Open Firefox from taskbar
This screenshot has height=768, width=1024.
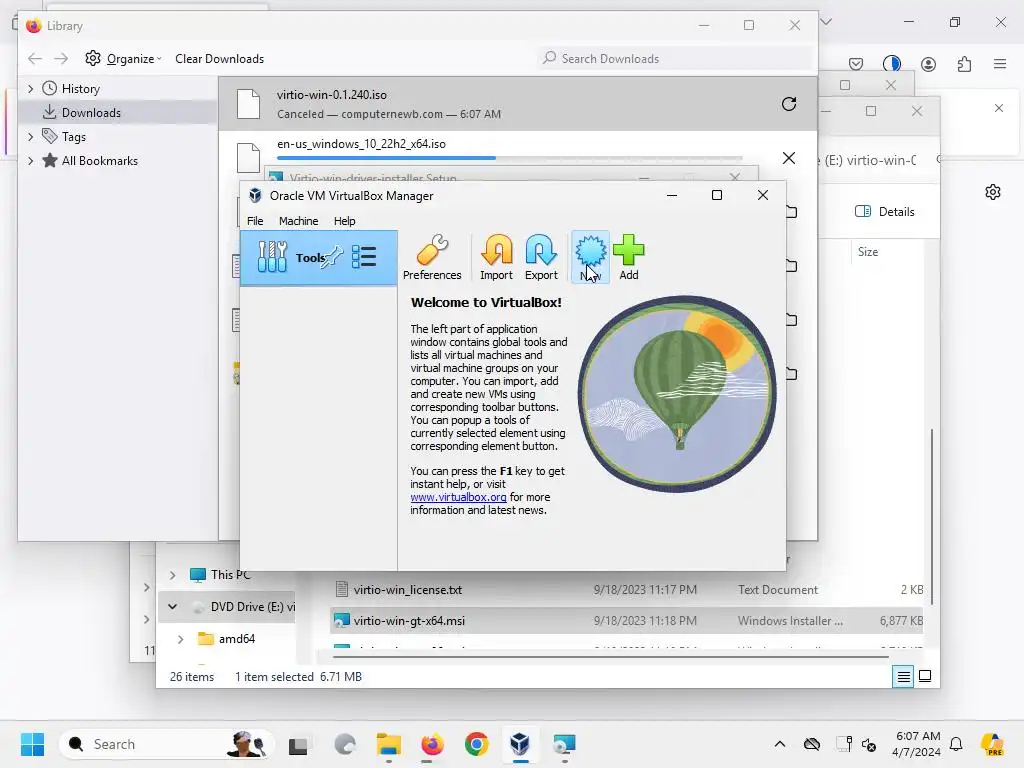point(432,744)
